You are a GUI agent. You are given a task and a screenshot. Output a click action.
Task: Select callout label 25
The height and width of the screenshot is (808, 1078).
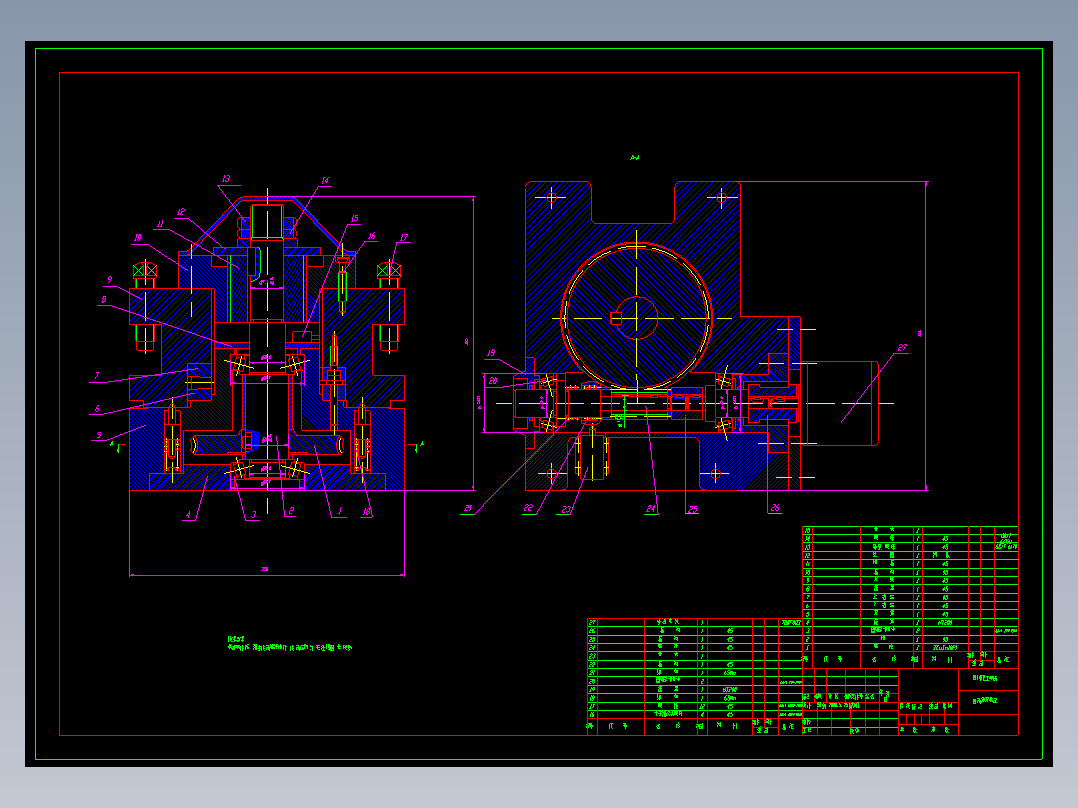pos(692,510)
